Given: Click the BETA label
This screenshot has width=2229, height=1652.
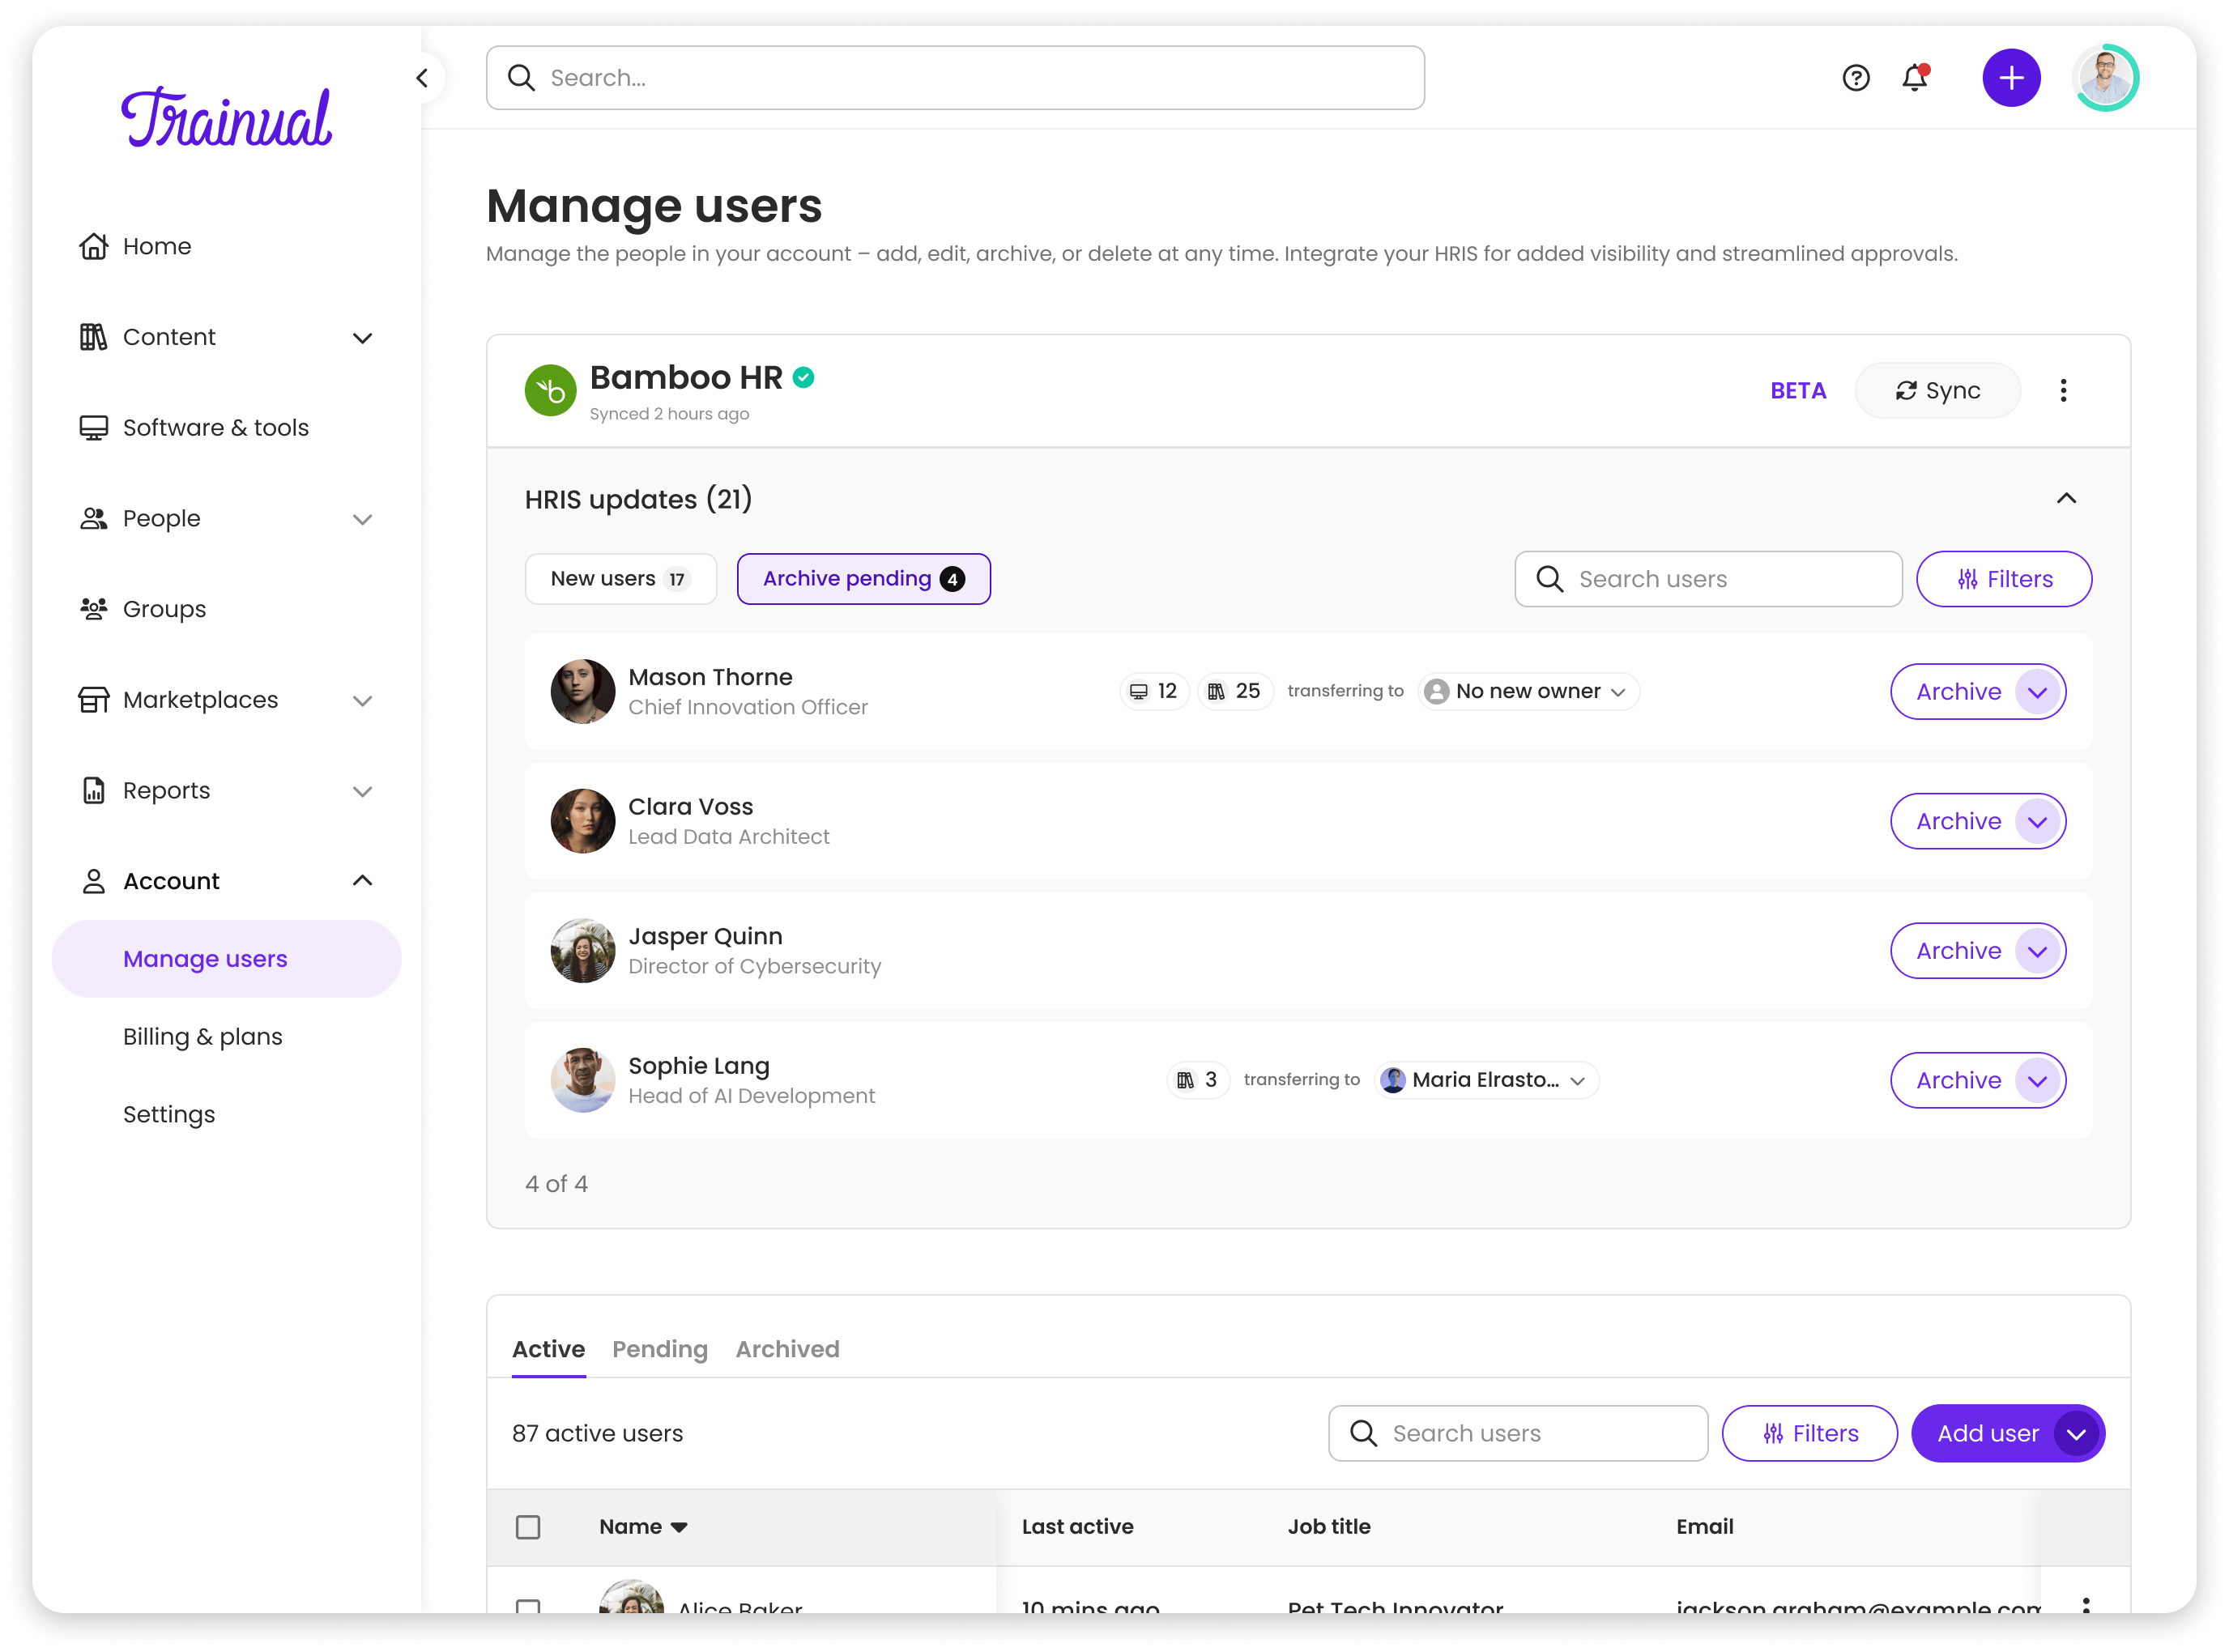Looking at the screenshot, I should coord(1797,390).
